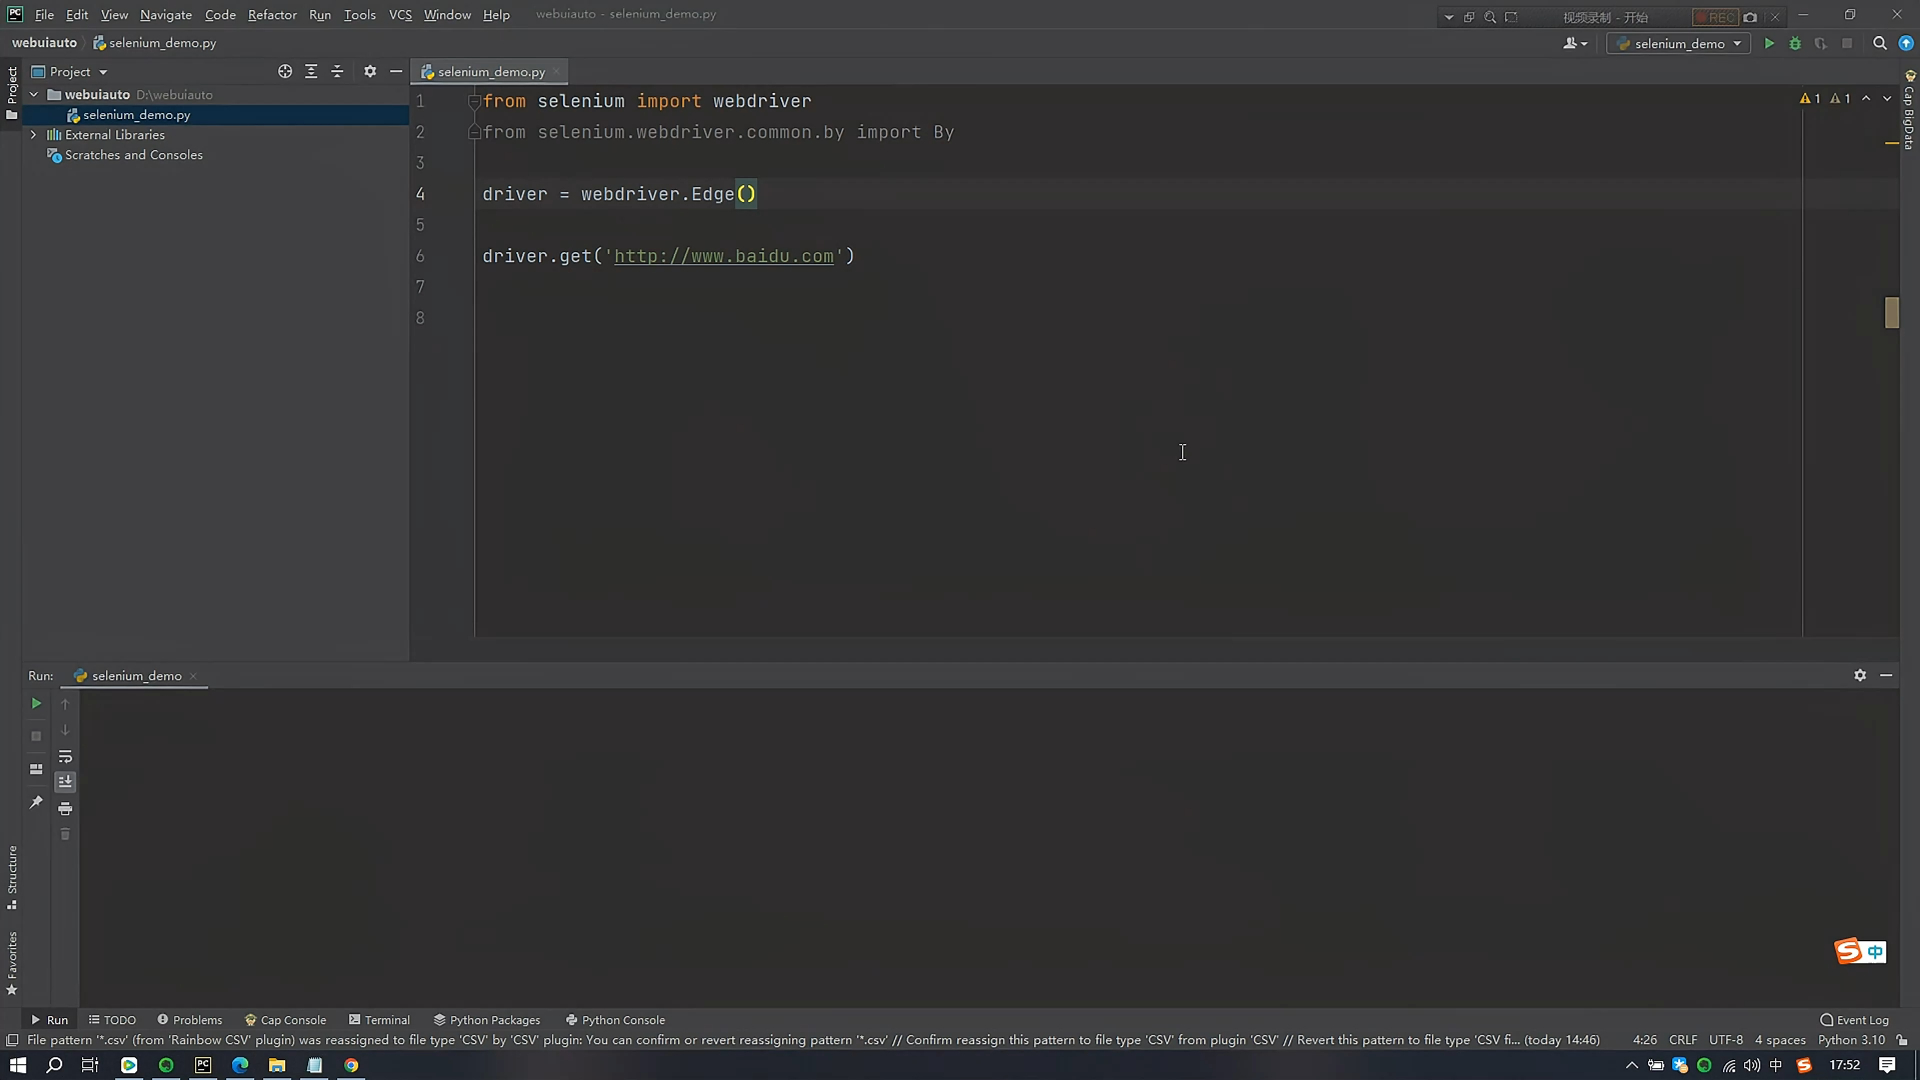Click the screen recorder camera screenshot icon
This screenshot has height=1080, width=1920.
click(x=1750, y=17)
